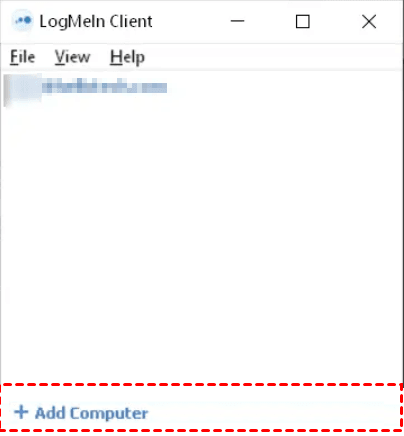Select the blurred computer's icon in the list

(23, 90)
